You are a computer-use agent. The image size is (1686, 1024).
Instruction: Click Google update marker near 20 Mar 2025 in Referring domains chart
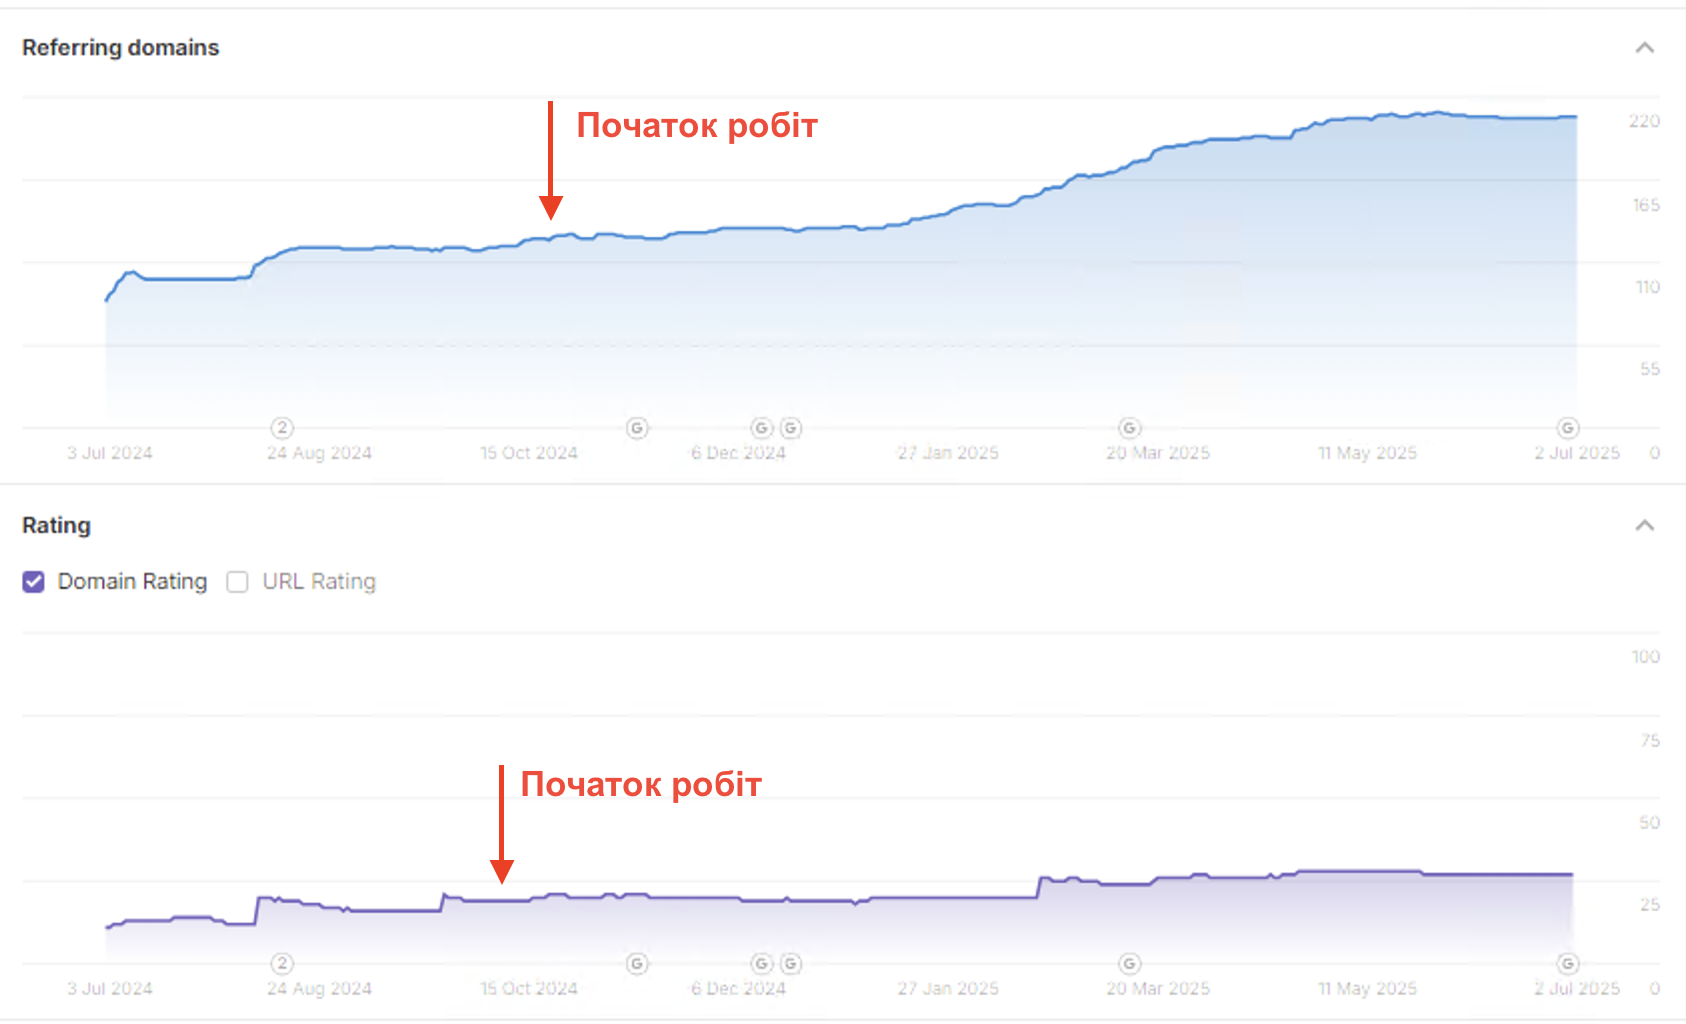tap(1130, 428)
